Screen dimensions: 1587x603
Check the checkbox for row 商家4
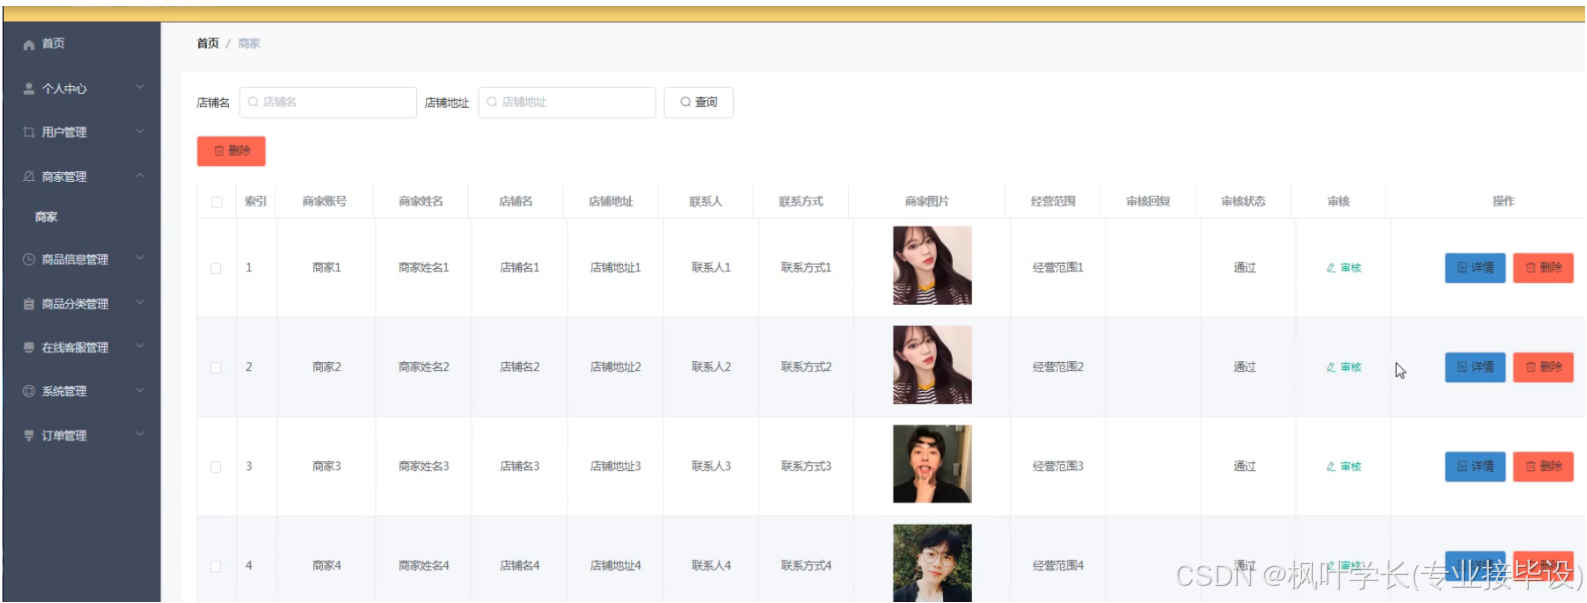(x=216, y=566)
